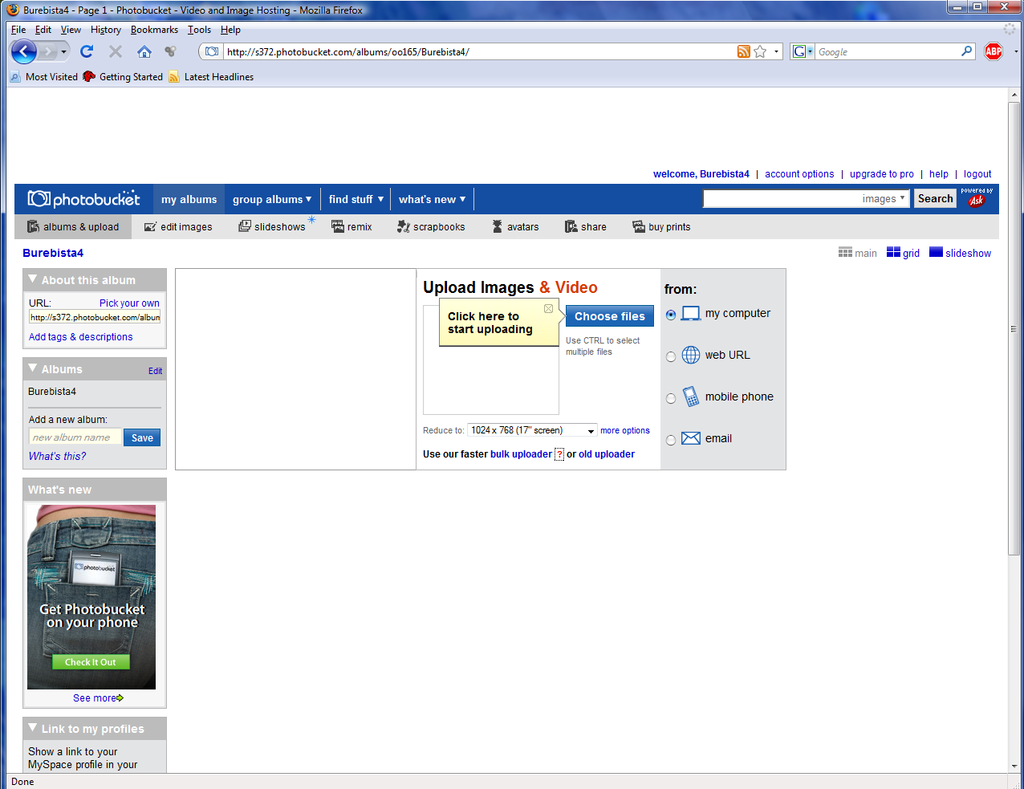Open the scrapbooks tool
This screenshot has height=789, width=1024.
pos(431,227)
